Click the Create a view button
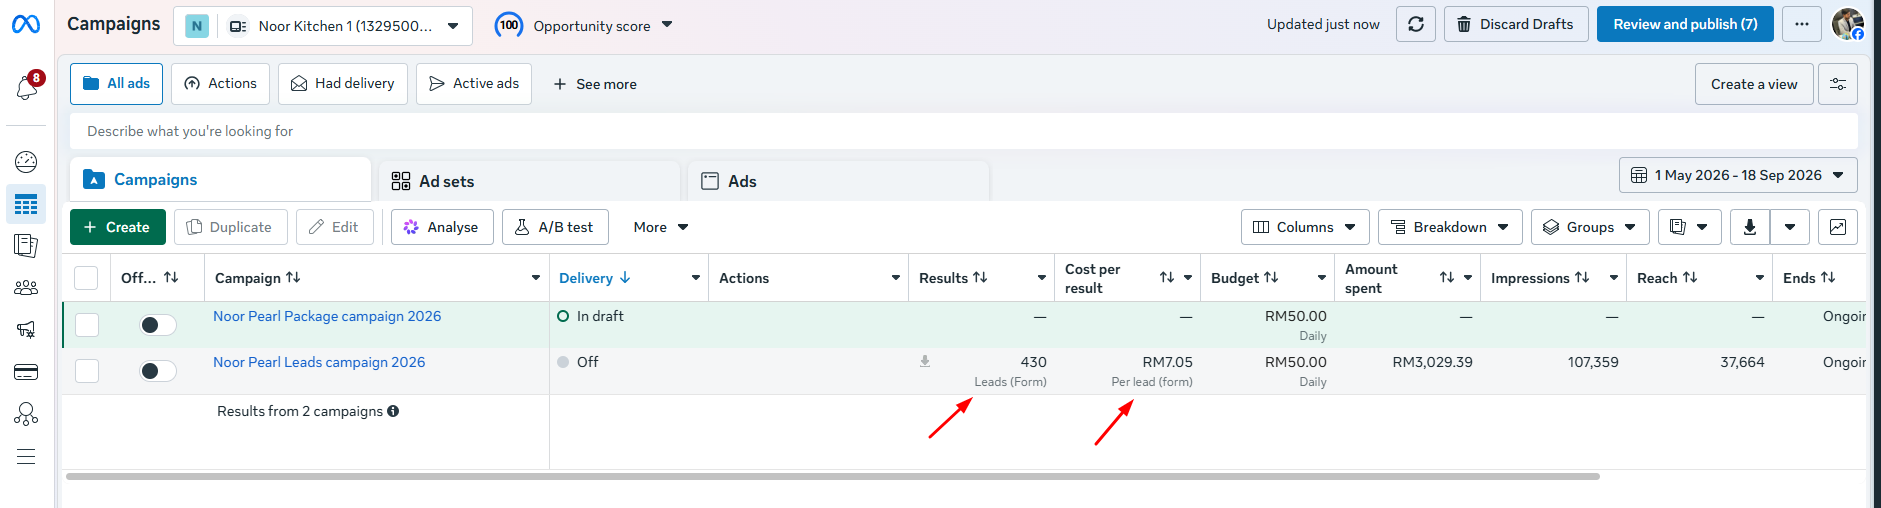The height and width of the screenshot is (508, 1881). [x=1754, y=84]
